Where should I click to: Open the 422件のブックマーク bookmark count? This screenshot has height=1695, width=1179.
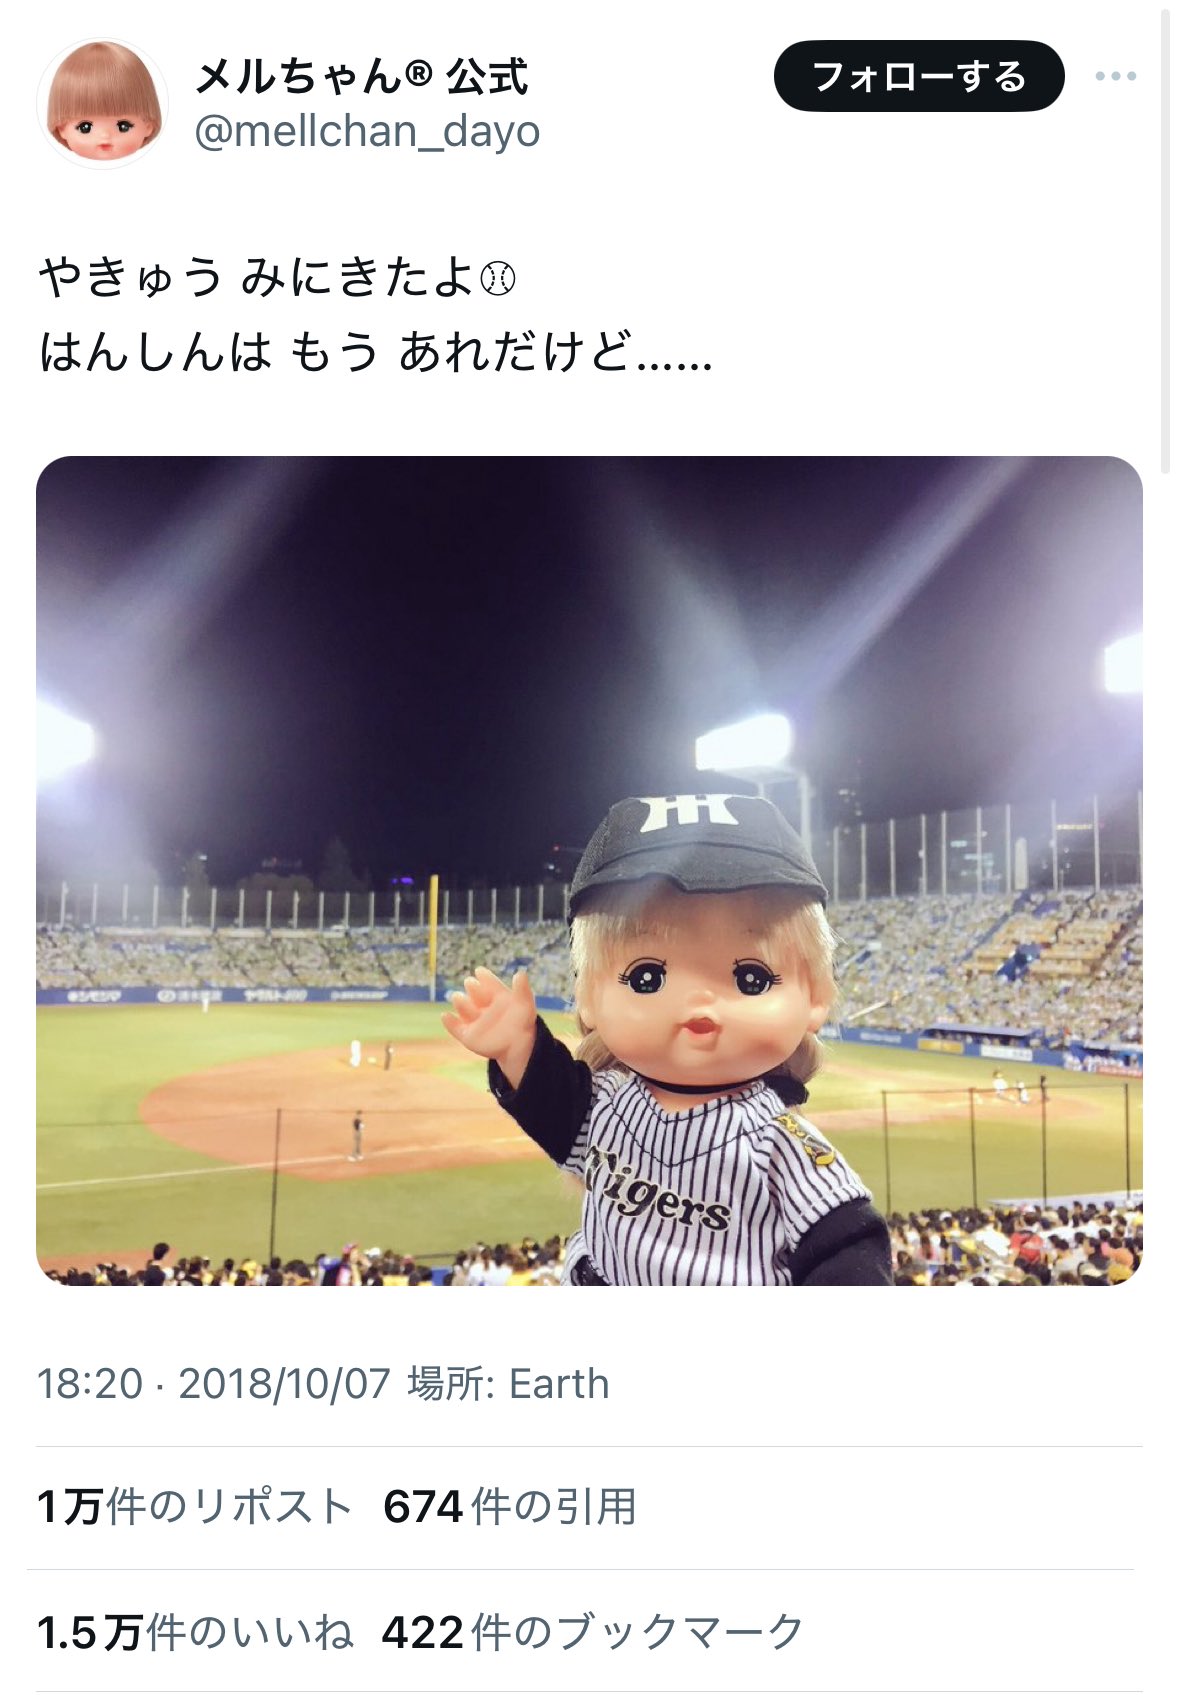593,1633
